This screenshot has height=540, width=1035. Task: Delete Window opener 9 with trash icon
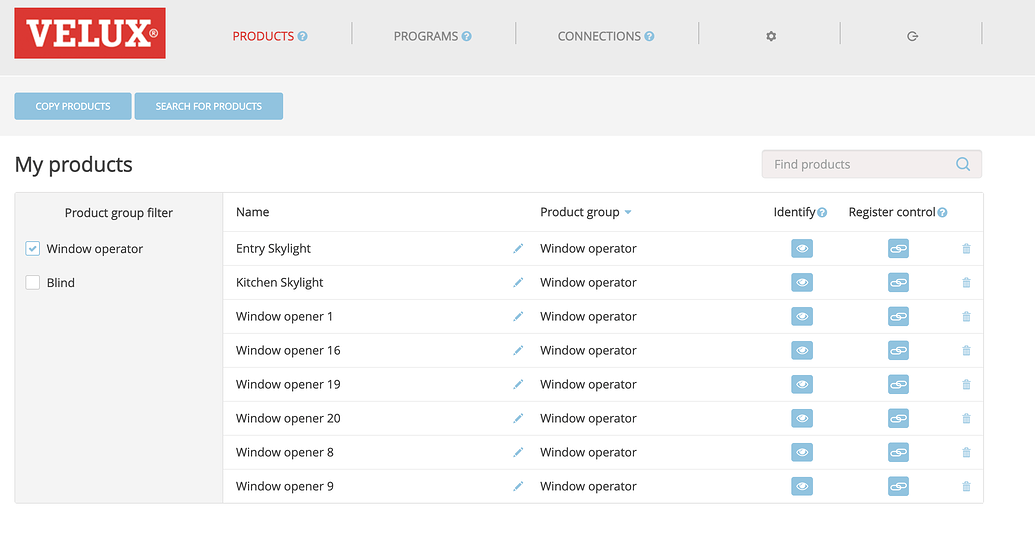pyautogui.click(x=966, y=487)
